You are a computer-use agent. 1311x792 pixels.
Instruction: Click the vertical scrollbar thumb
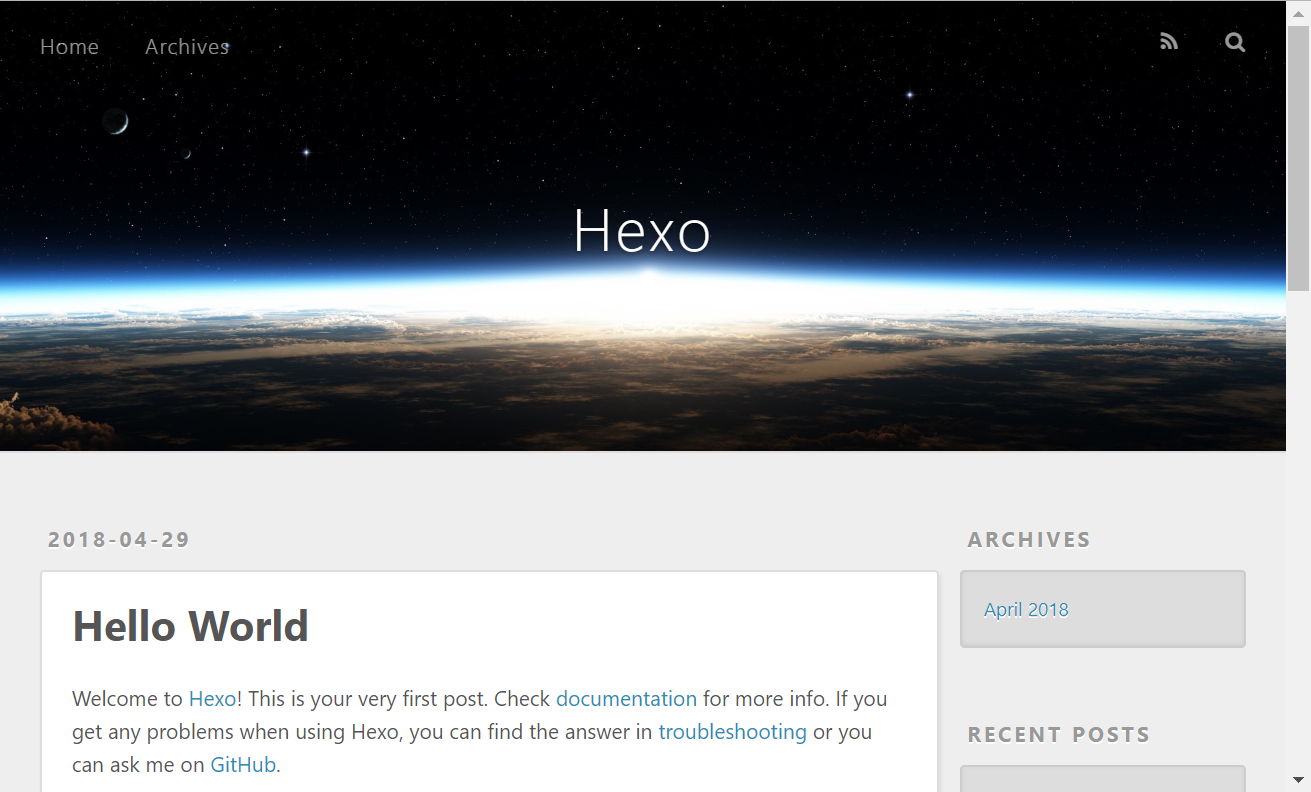[1298, 150]
